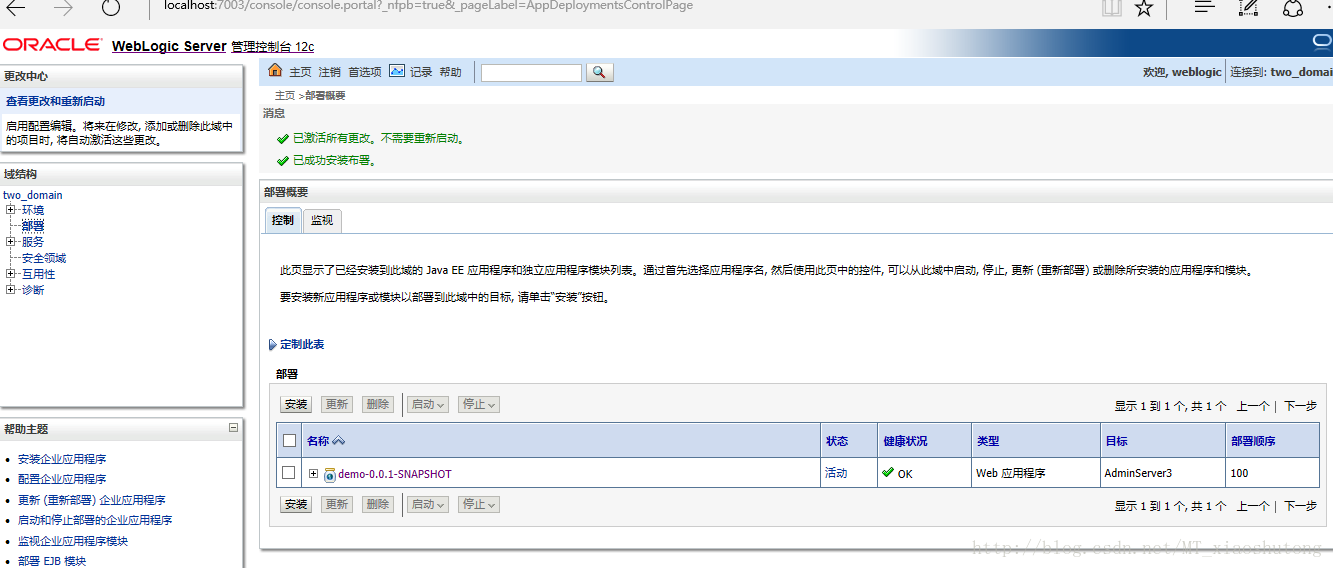Click the browser share bell-shaped icon
Screen dimensions: 1333x568
(1293, 8)
